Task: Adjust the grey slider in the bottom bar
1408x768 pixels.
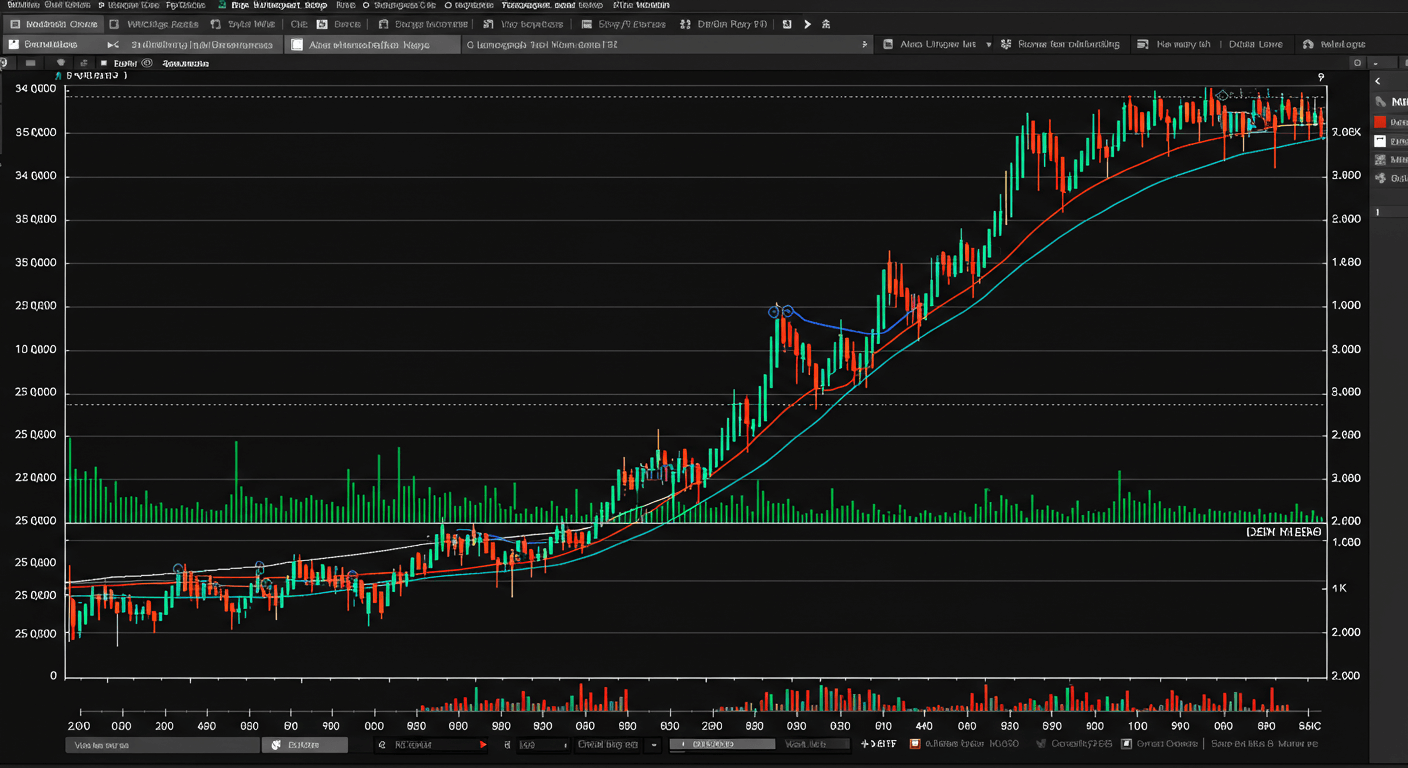Action: [722, 744]
